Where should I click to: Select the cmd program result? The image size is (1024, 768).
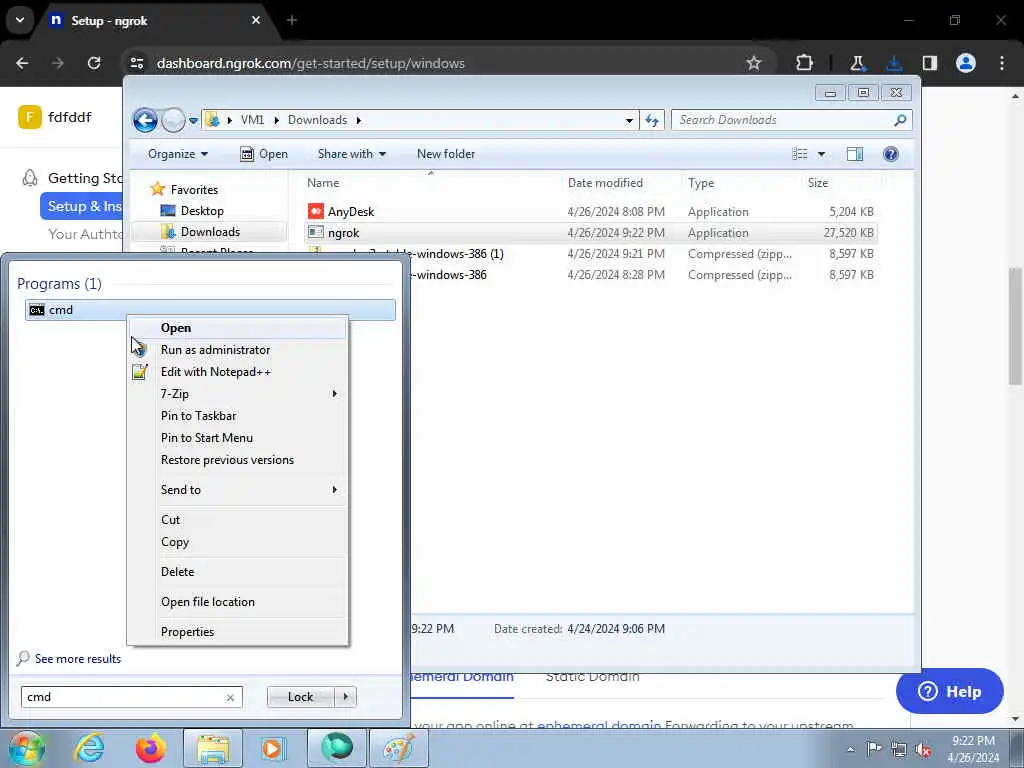pos(210,310)
